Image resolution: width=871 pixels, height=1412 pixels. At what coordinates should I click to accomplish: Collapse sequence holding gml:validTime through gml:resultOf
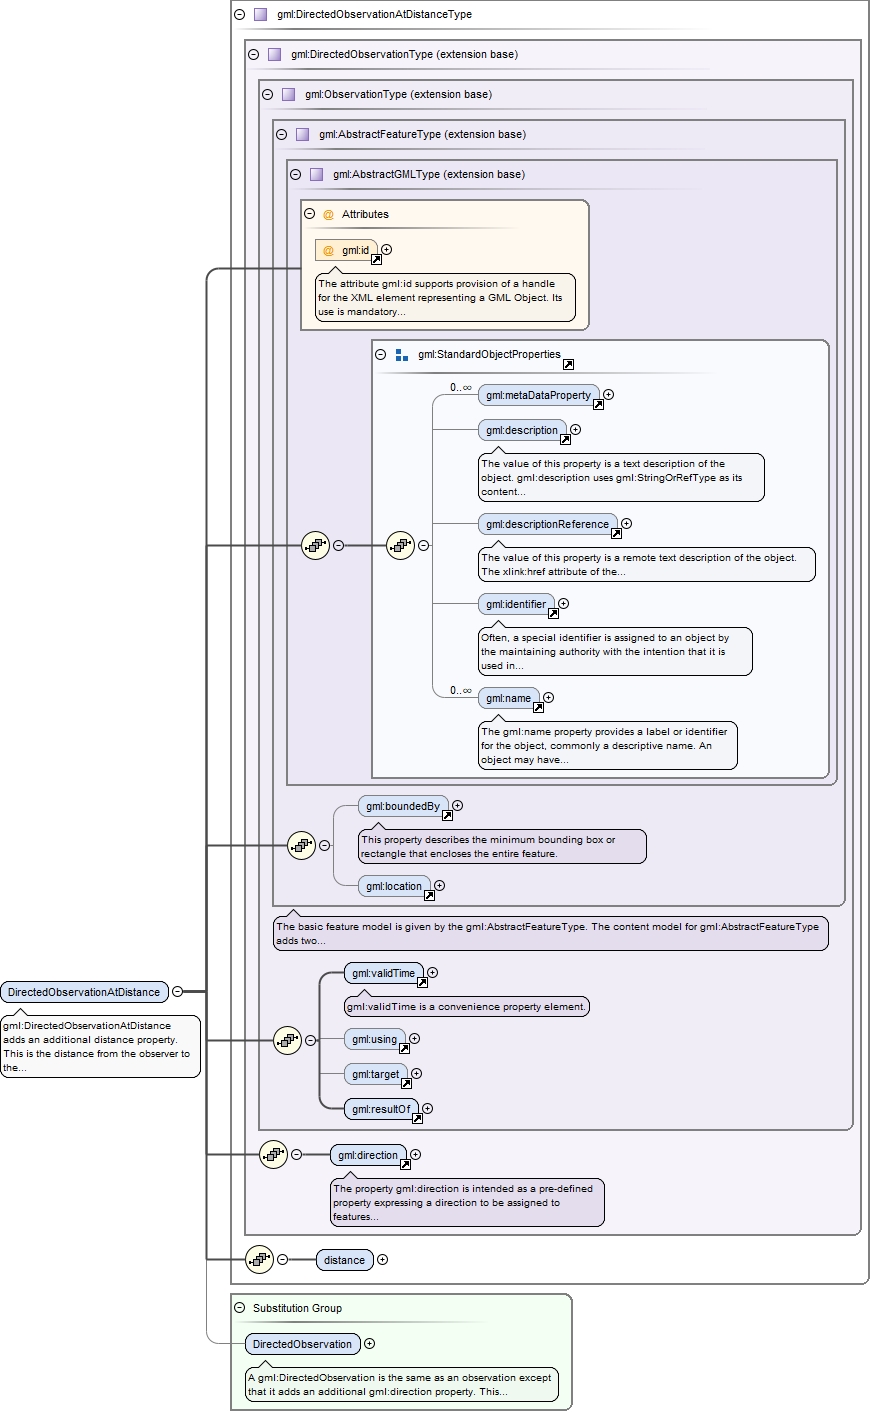pos(310,1040)
